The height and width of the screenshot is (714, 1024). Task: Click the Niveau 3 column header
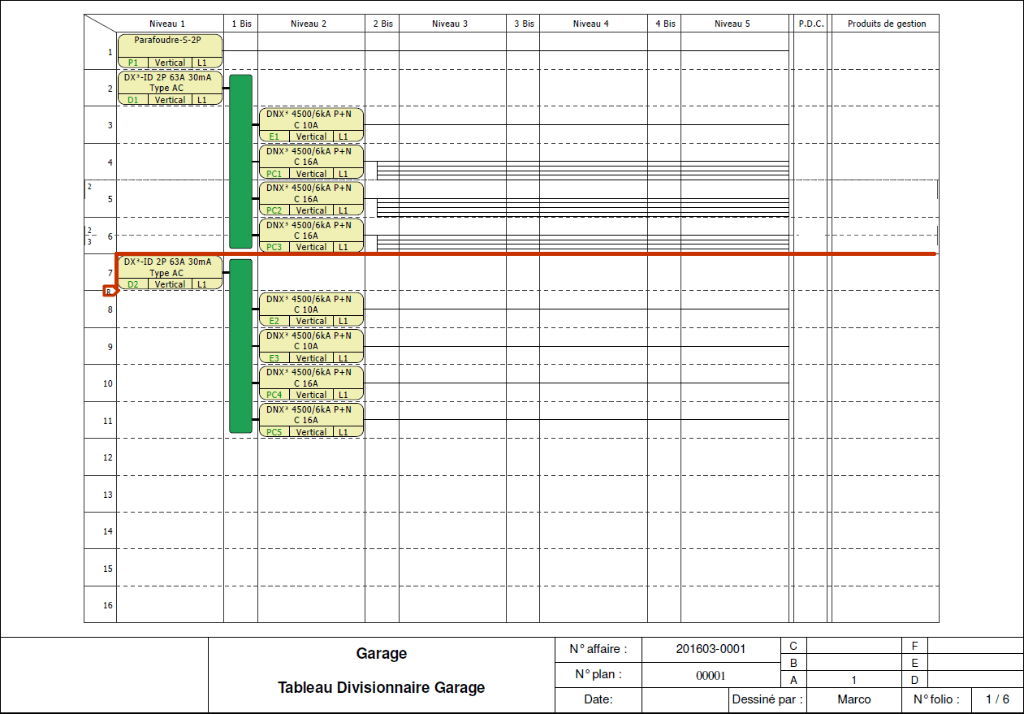coord(450,24)
